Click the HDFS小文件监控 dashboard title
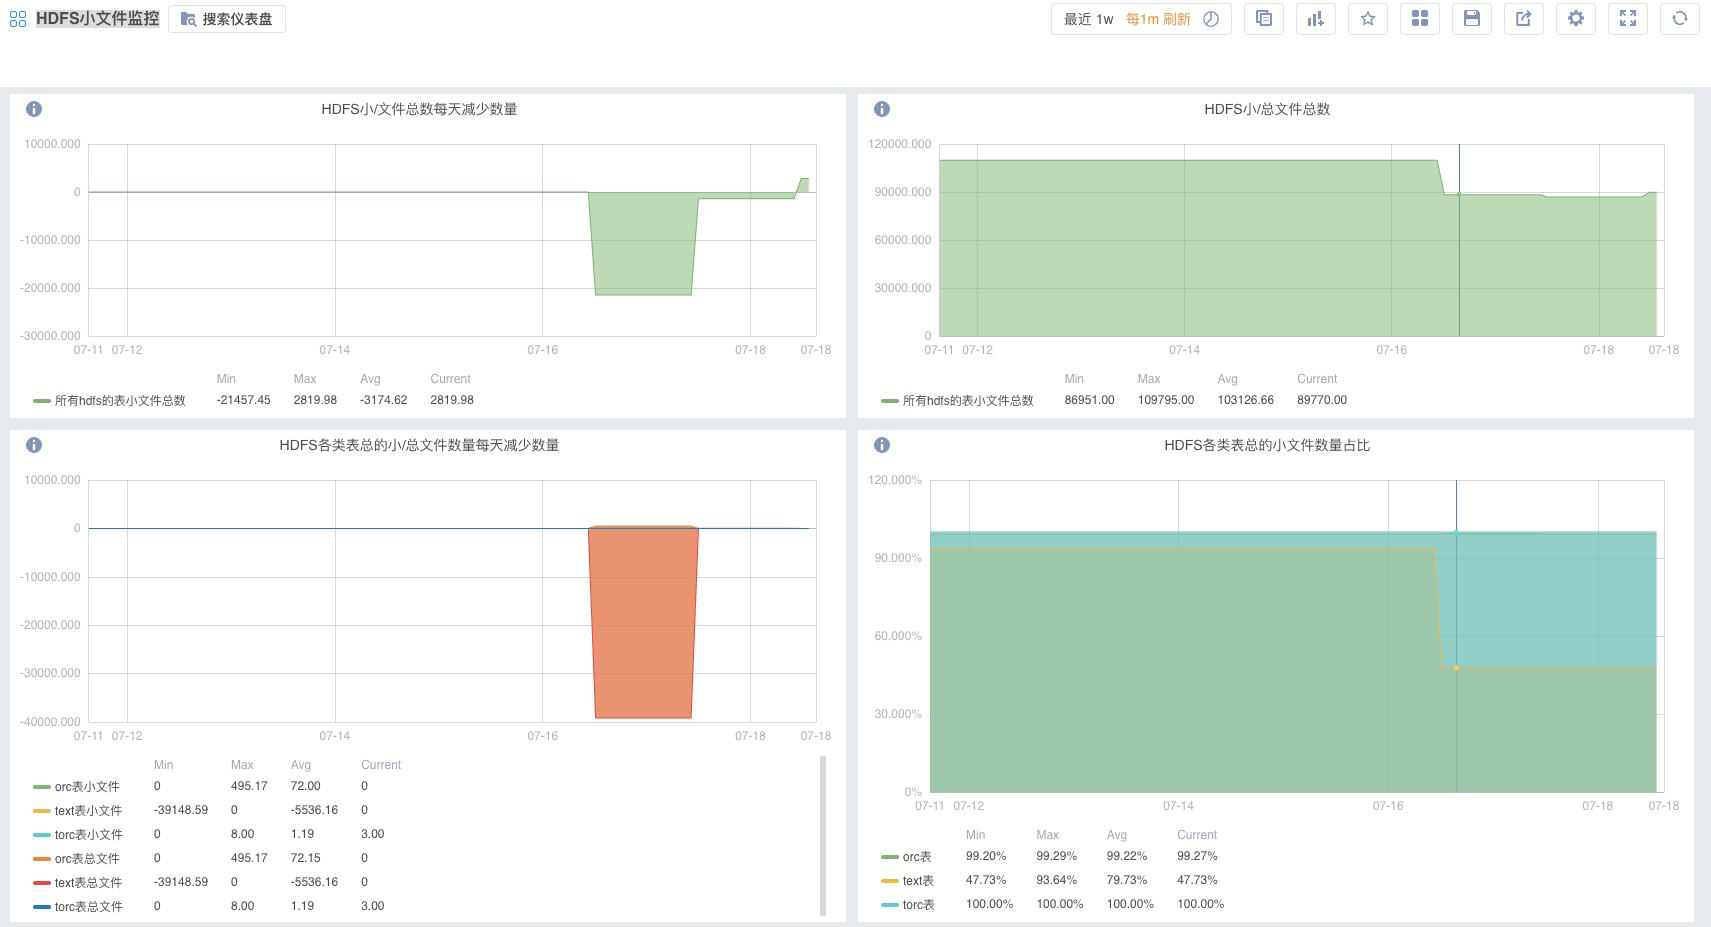This screenshot has width=1711, height=927. click(97, 18)
